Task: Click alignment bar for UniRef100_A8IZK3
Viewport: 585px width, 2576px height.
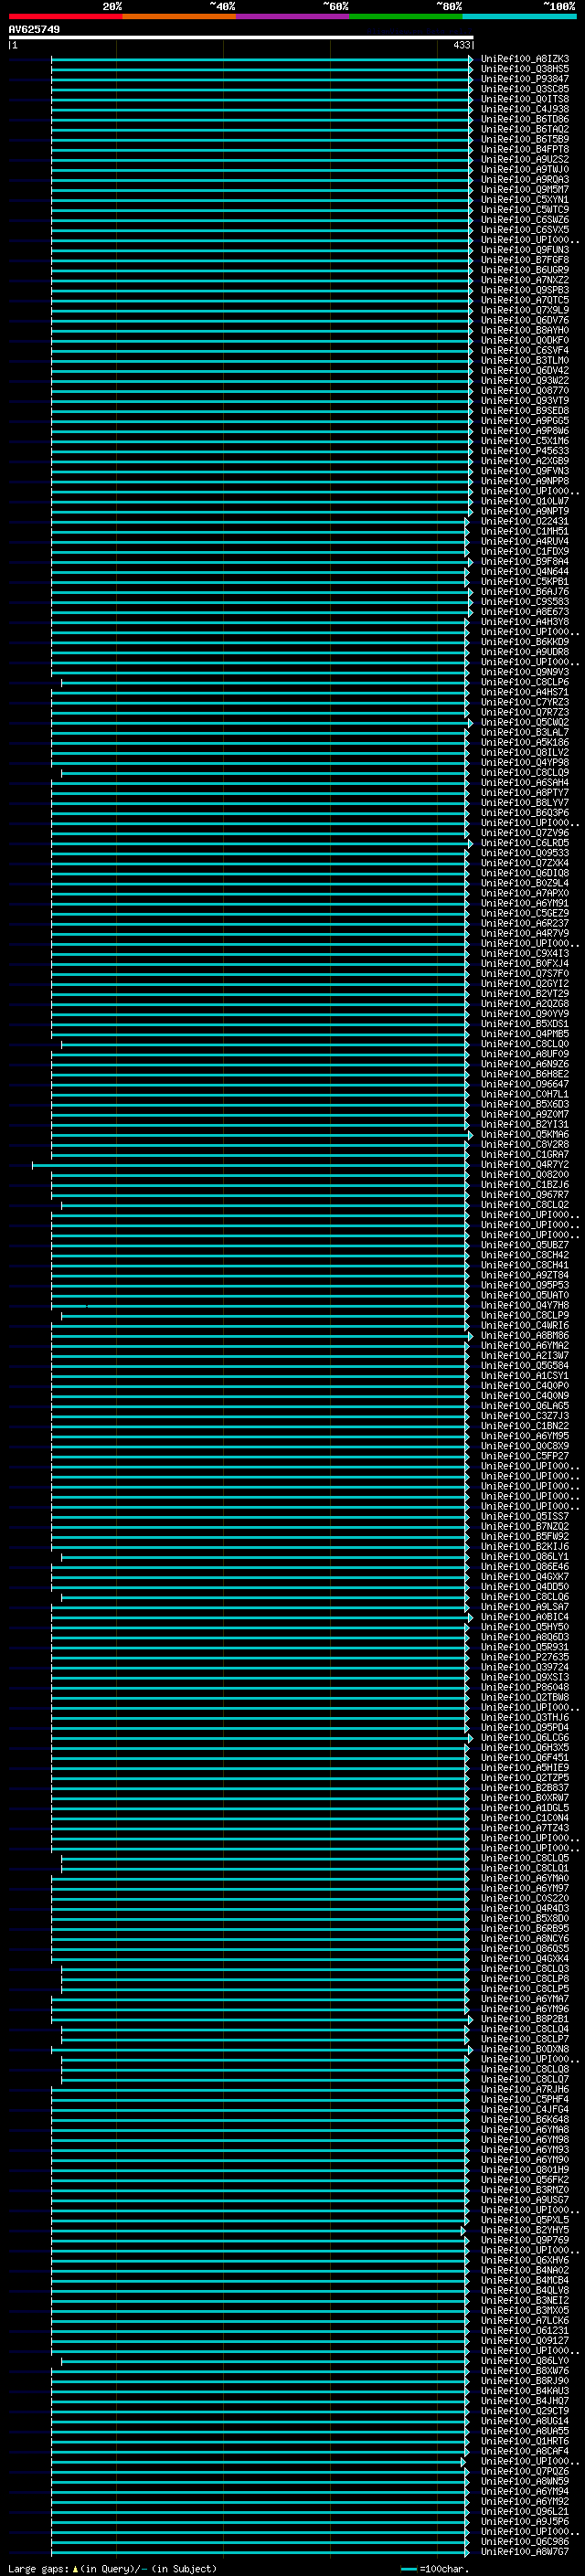Action: [x=261, y=59]
